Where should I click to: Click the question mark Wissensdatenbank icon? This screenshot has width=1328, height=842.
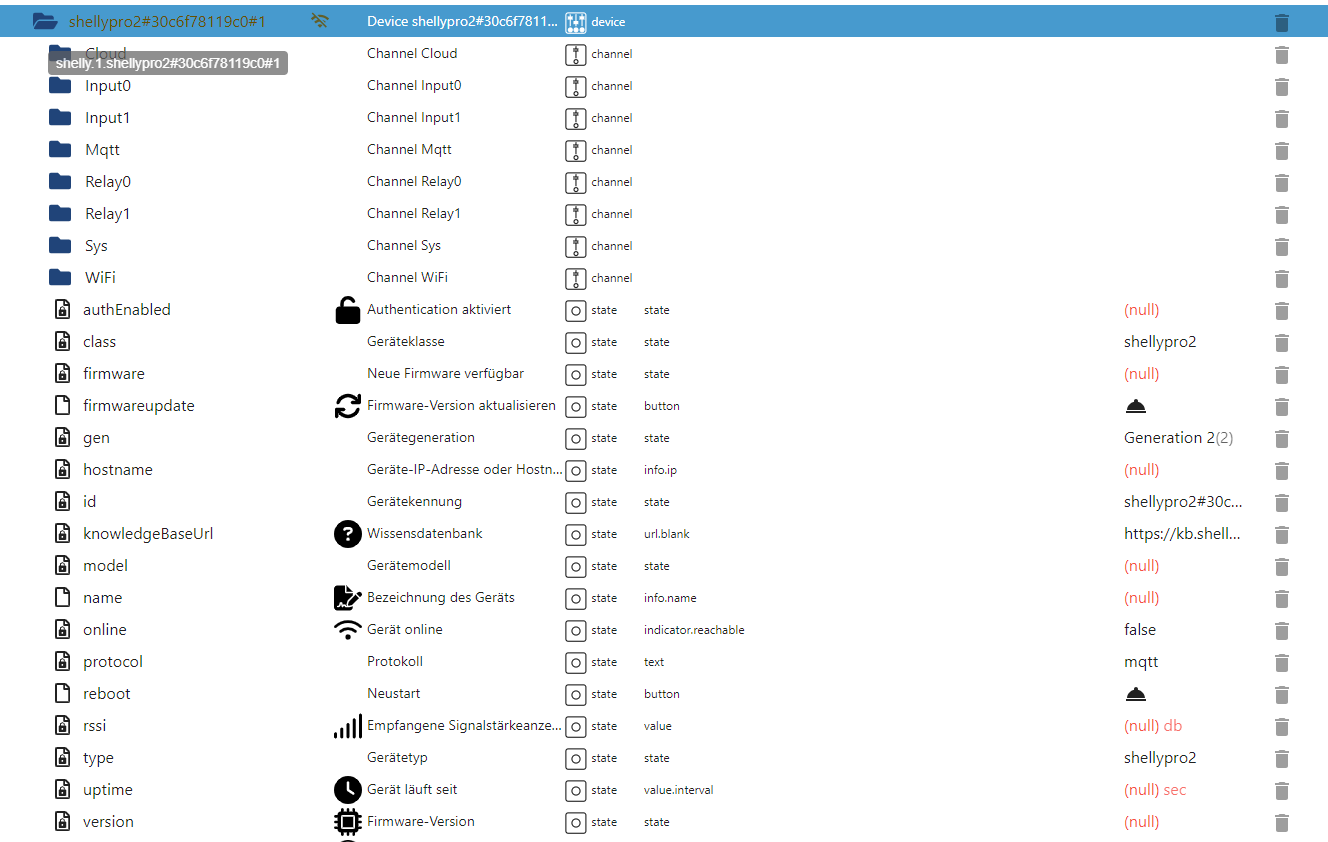click(347, 534)
